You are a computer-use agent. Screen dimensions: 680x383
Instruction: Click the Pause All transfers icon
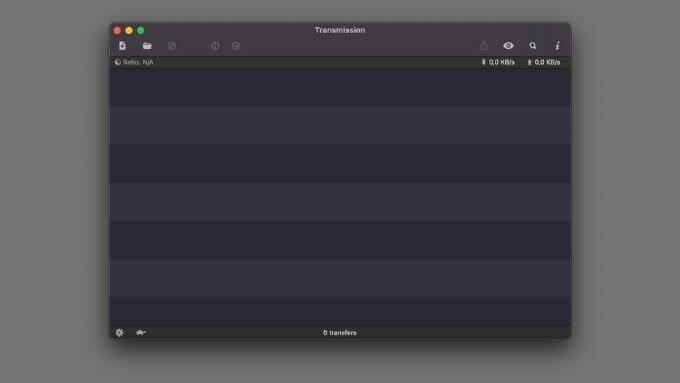click(215, 46)
